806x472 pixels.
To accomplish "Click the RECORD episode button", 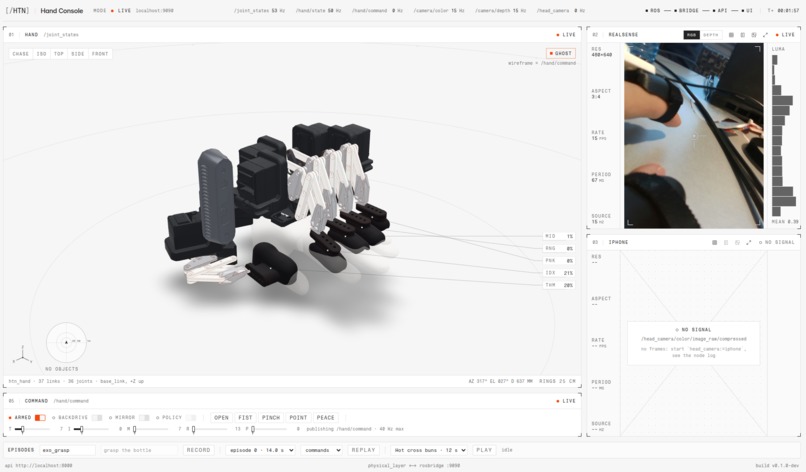I will coord(198,450).
